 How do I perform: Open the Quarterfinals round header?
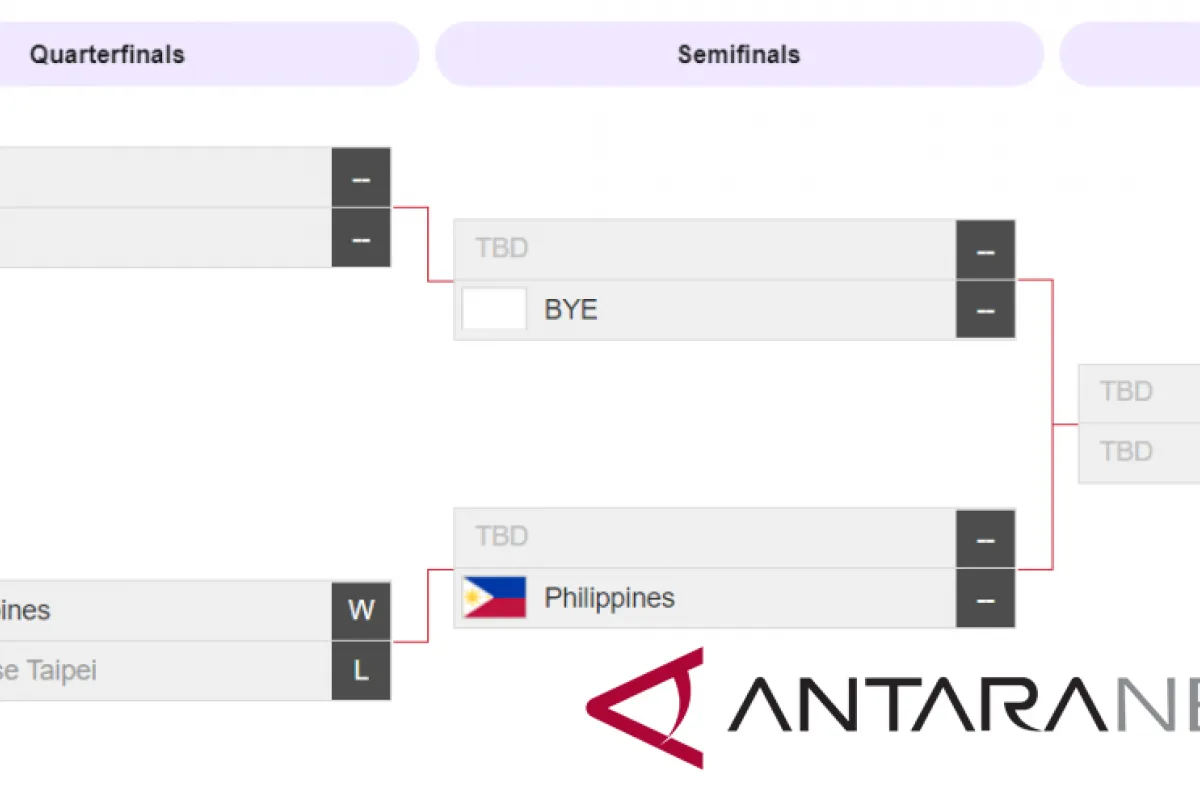pyautogui.click(x=200, y=54)
